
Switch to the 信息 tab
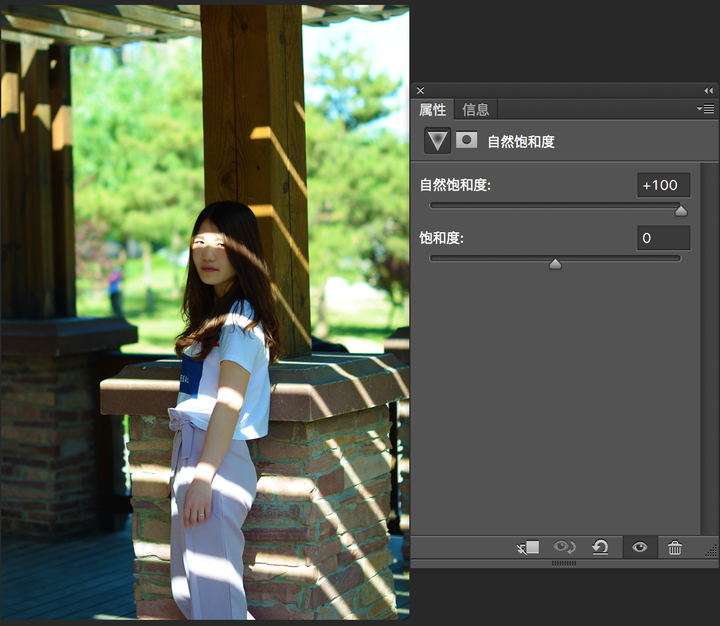click(476, 110)
